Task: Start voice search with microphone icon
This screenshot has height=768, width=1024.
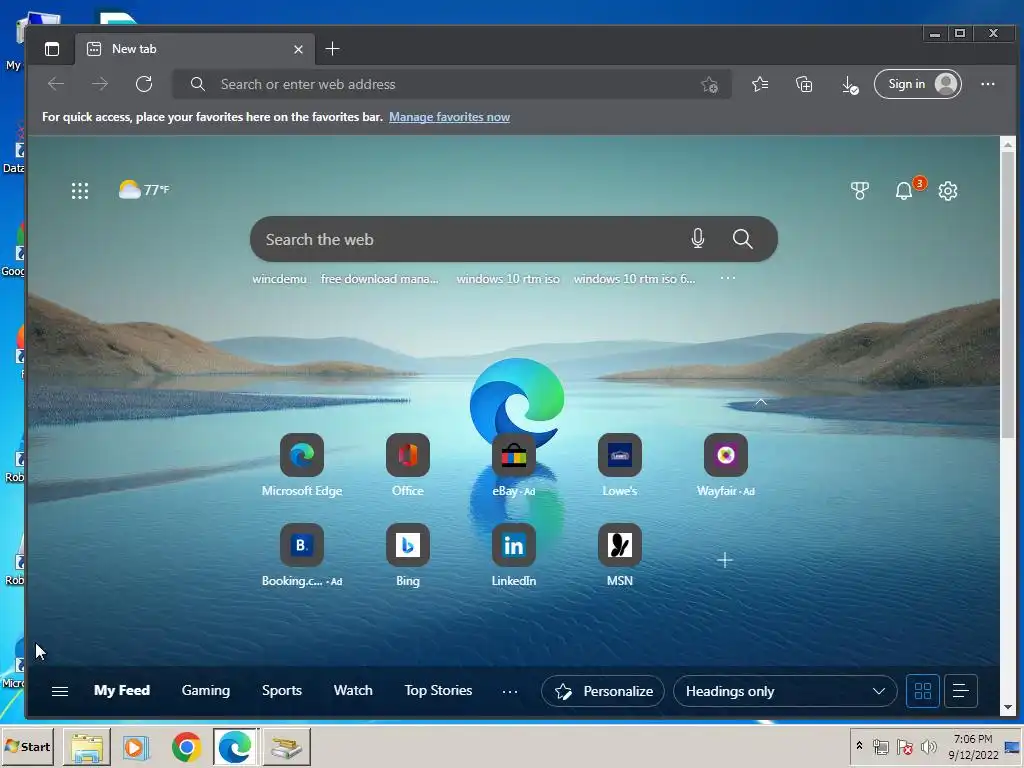Action: tap(697, 239)
